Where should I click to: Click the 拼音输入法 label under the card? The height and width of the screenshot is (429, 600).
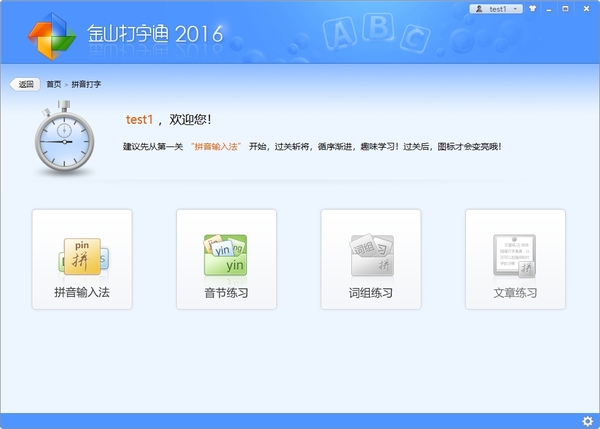(82, 293)
